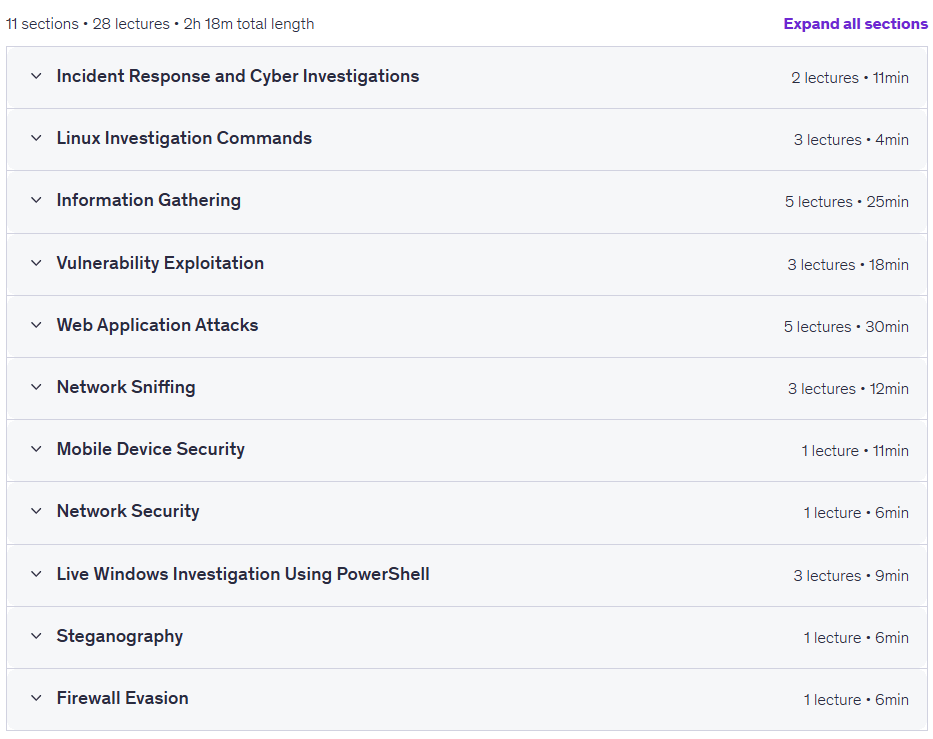Open the Steganography section title
933x739 pixels.
pyautogui.click(x=120, y=635)
